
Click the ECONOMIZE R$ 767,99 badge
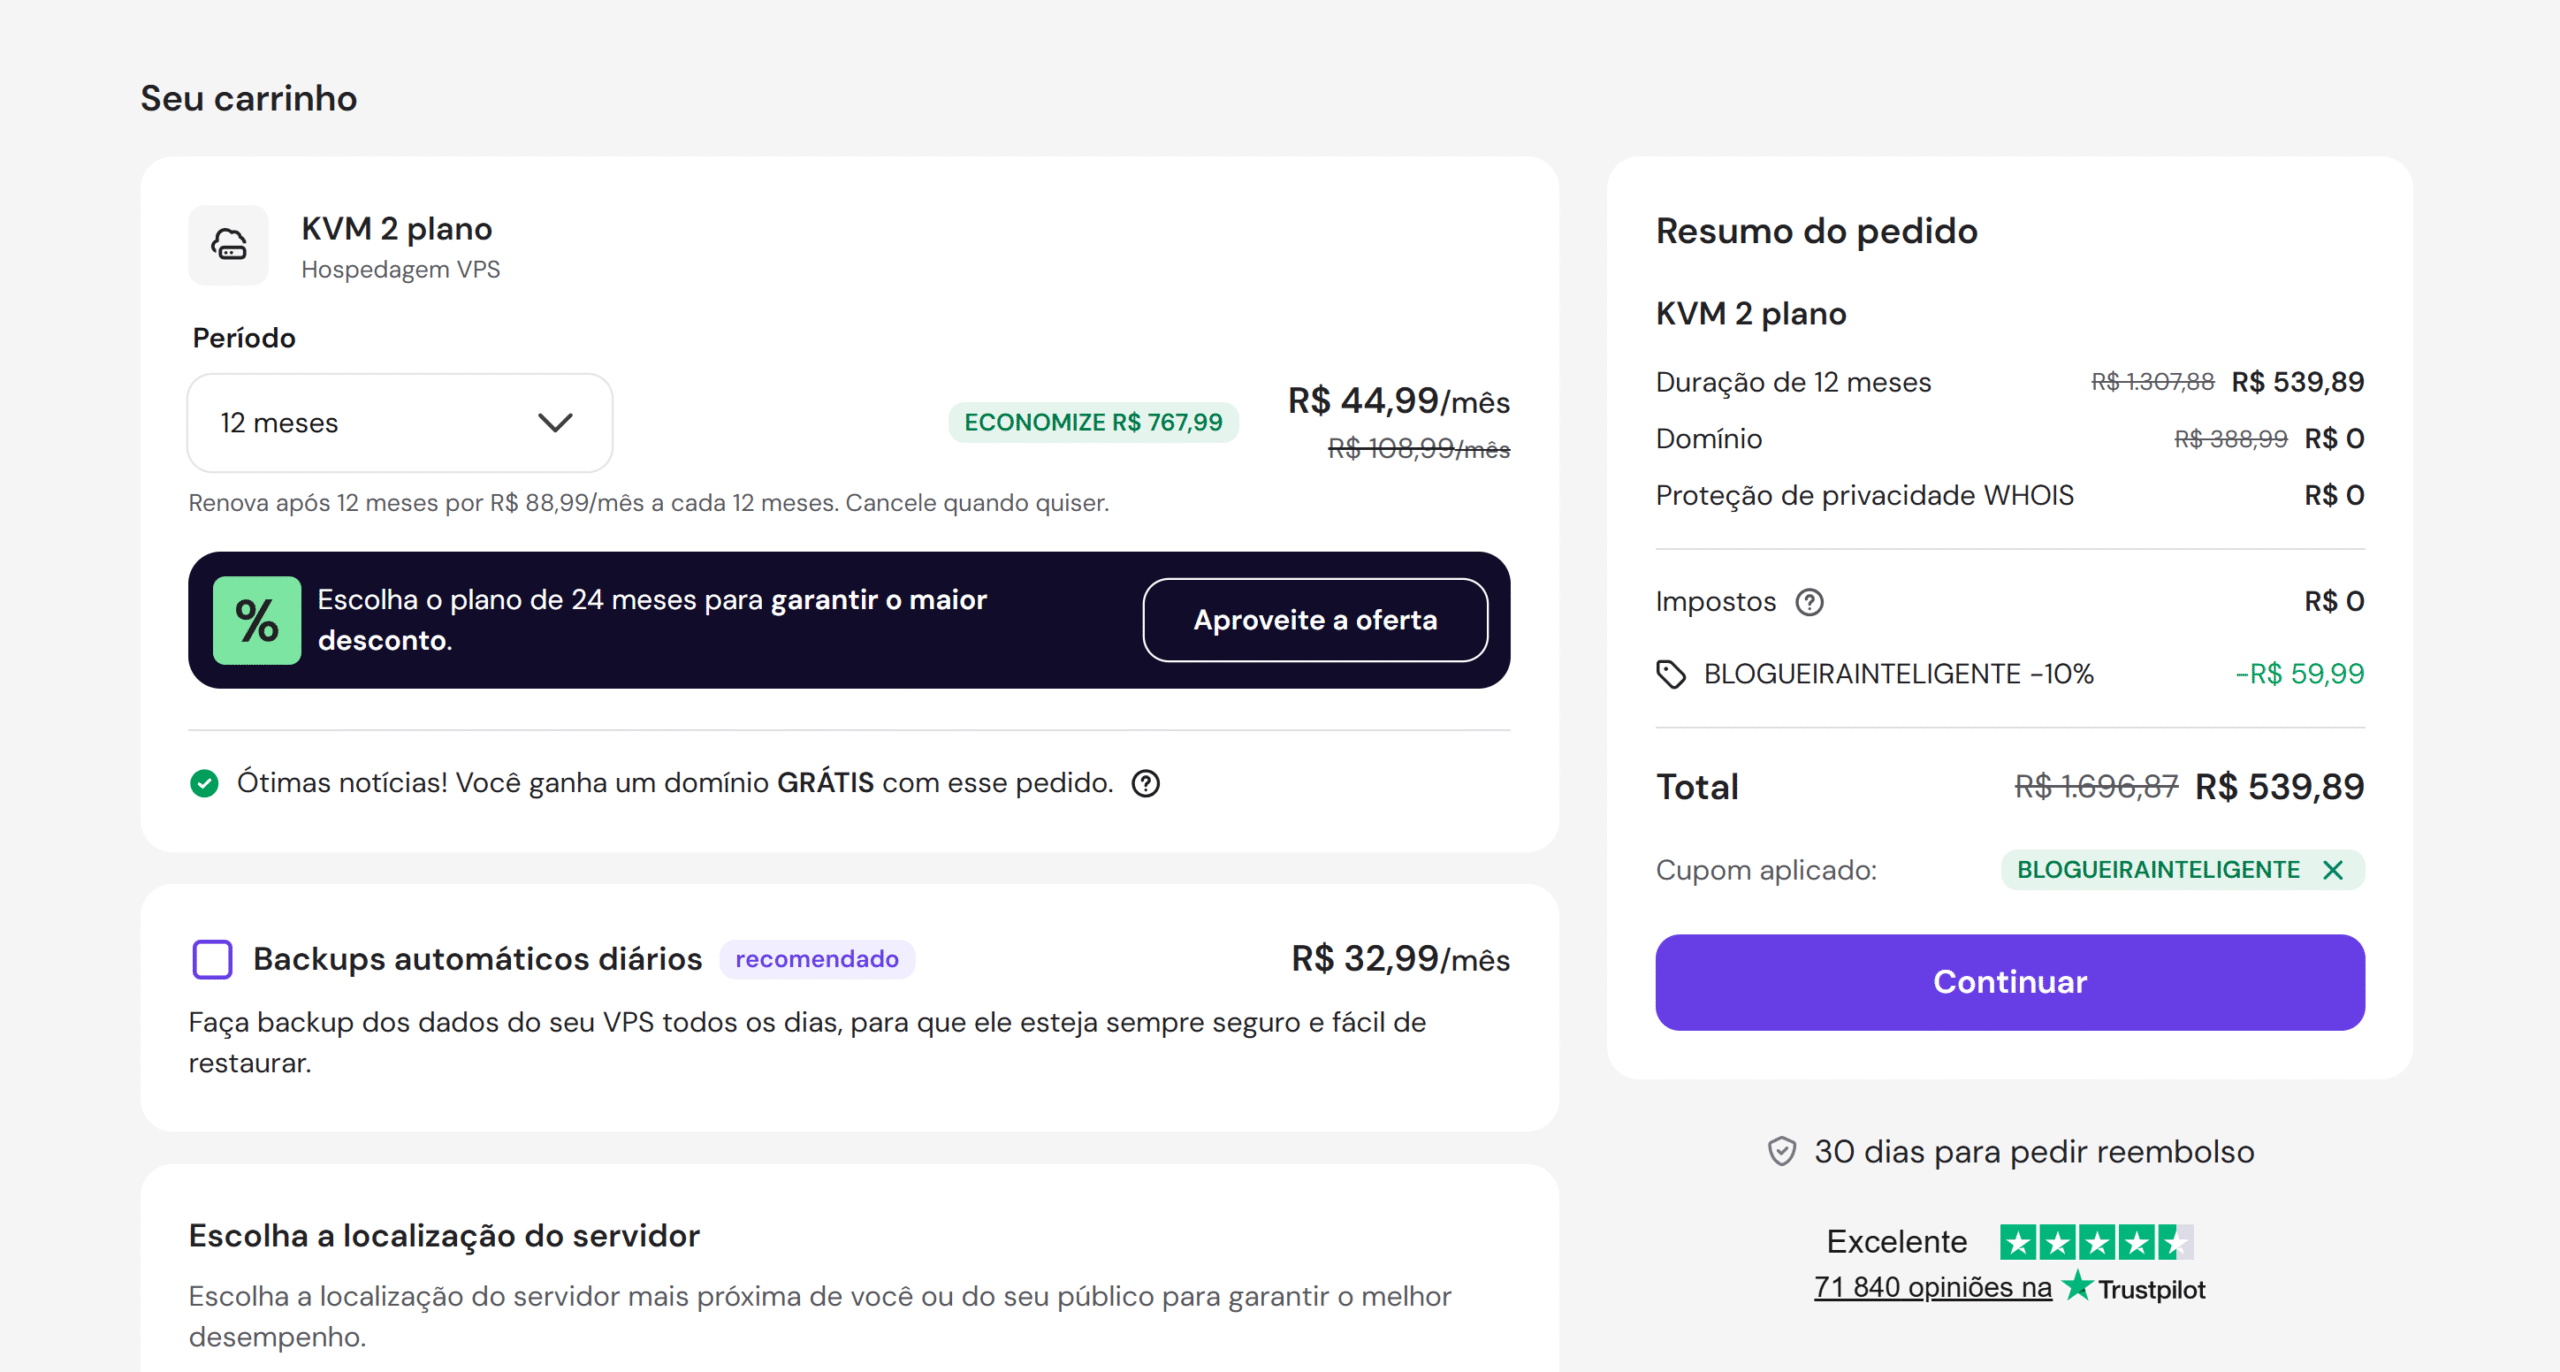[x=1093, y=422]
